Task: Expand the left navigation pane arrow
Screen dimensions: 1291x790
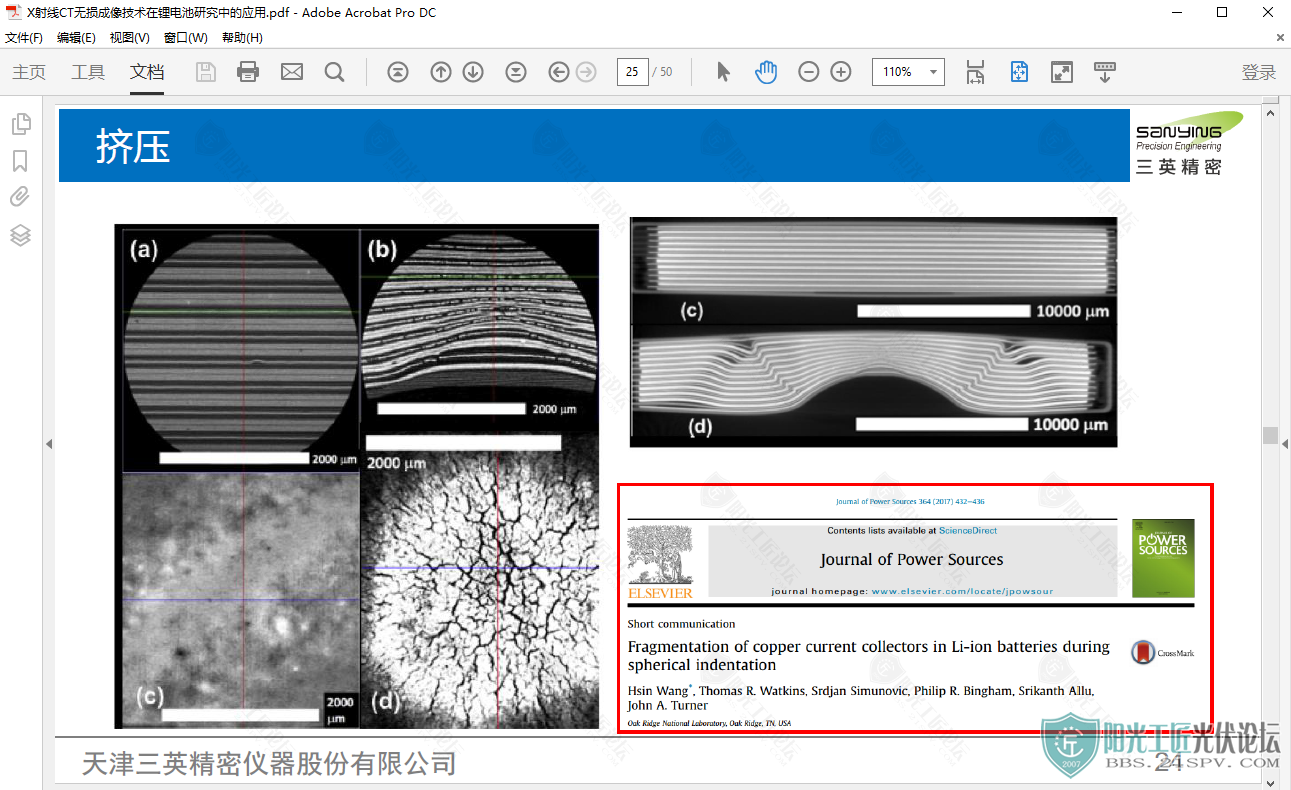Action: coord(49,443)
